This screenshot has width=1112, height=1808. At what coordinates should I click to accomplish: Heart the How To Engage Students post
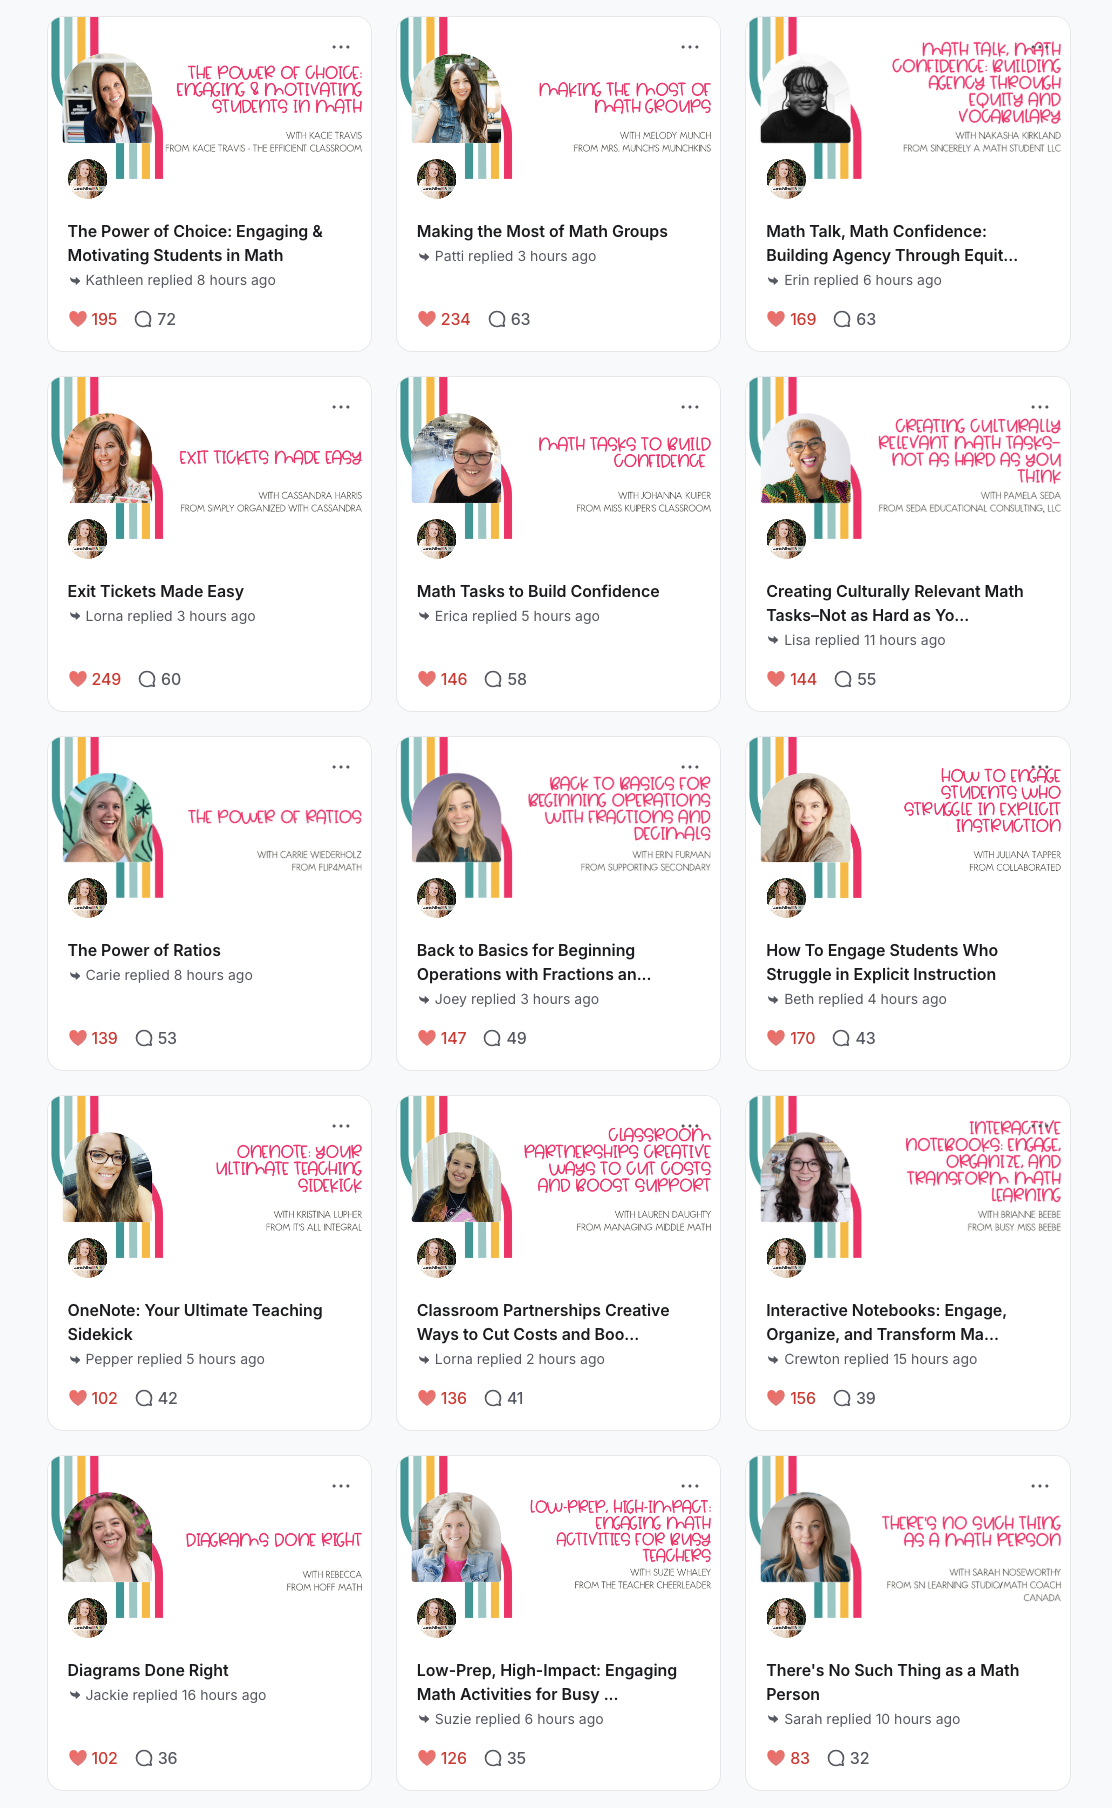tap(776, 1038)
